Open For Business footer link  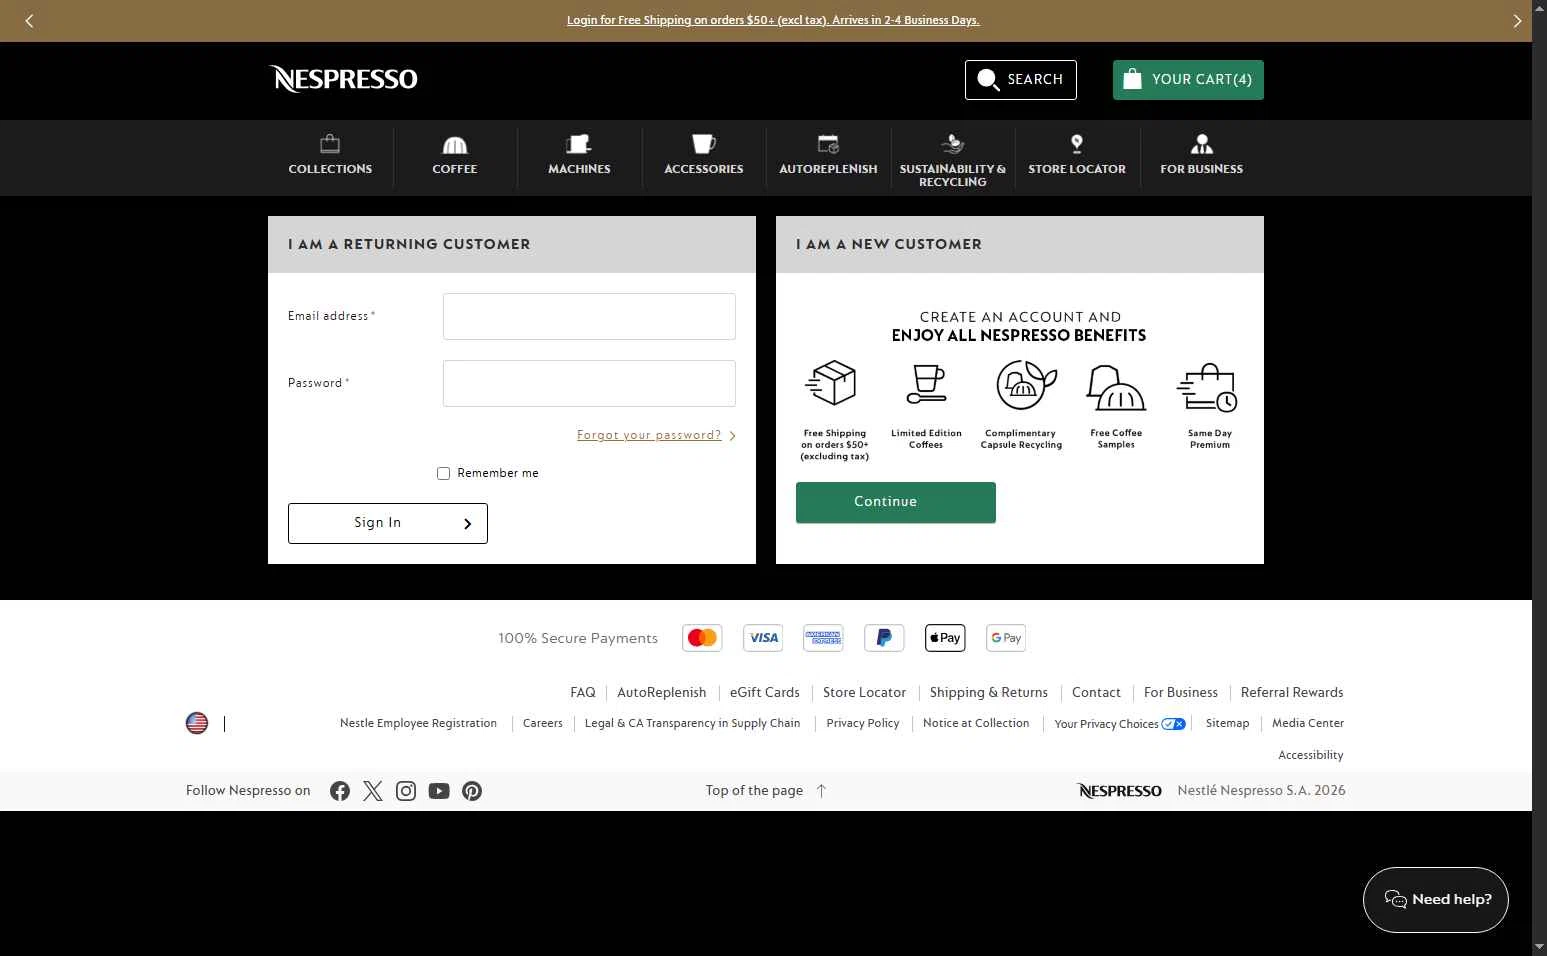1181,693
